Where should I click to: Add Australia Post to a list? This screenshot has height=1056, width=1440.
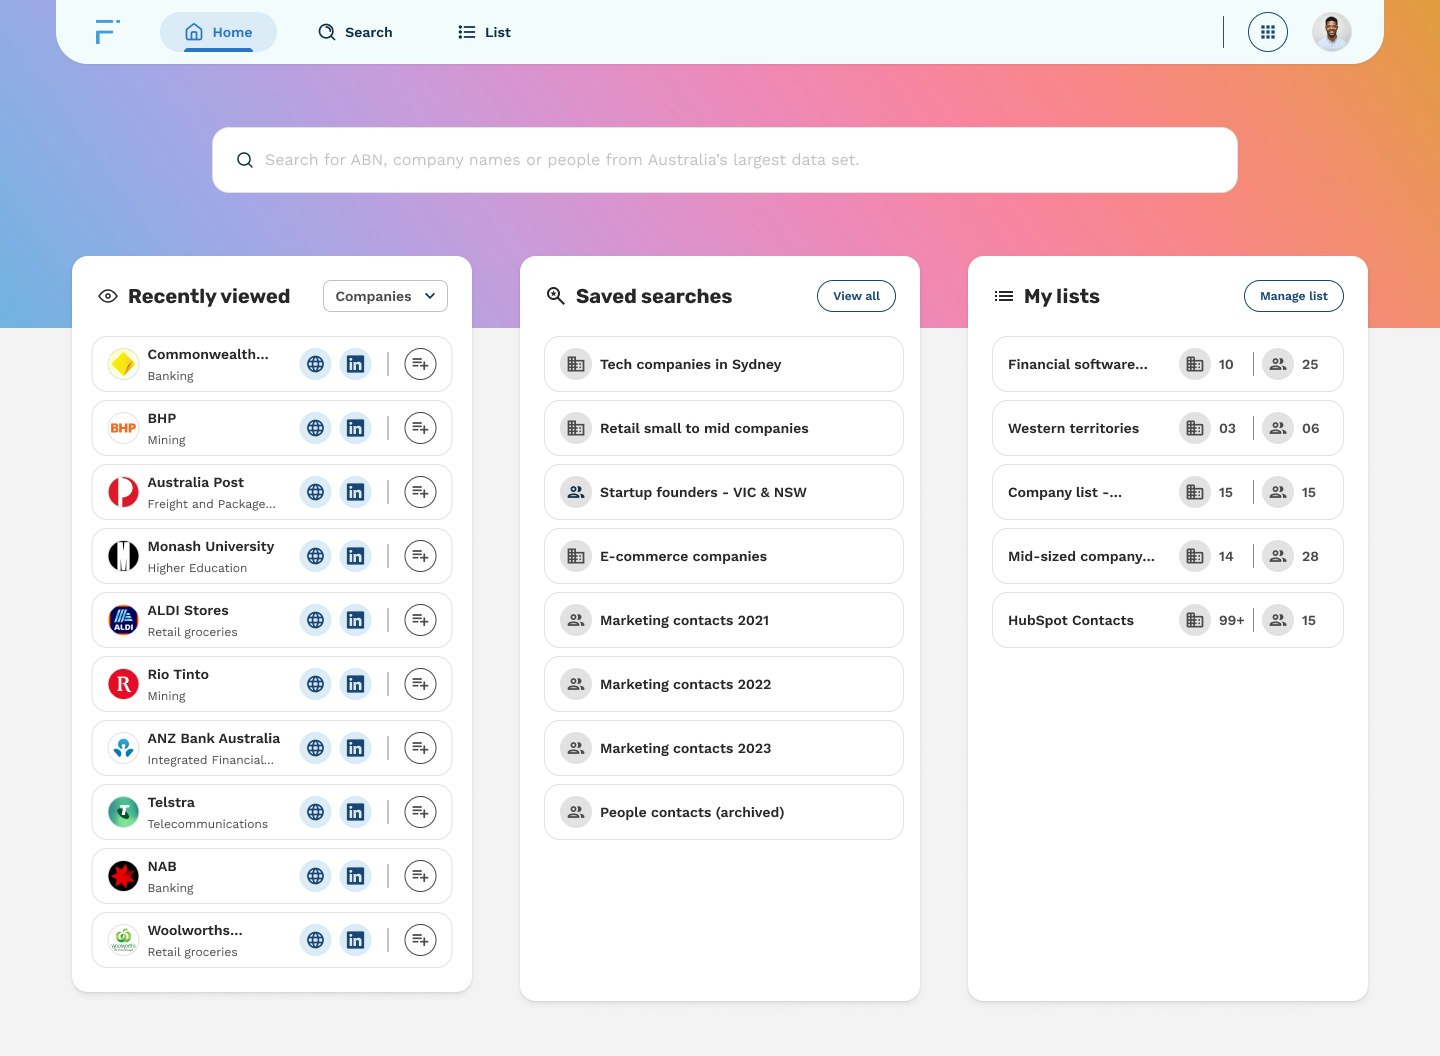pyautogui.click(x=420, y=492)
